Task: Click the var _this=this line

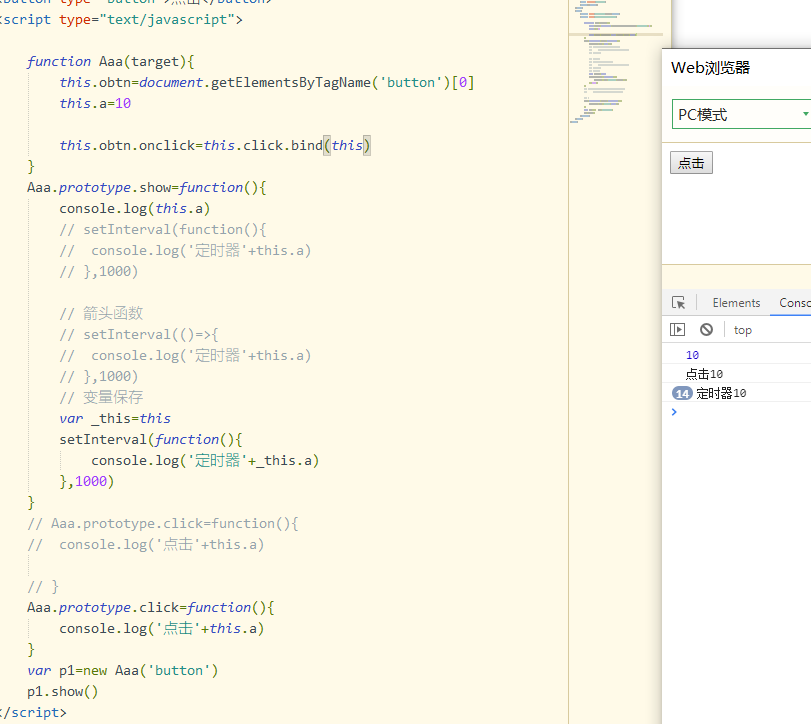Action: click(x=115, y=418)
